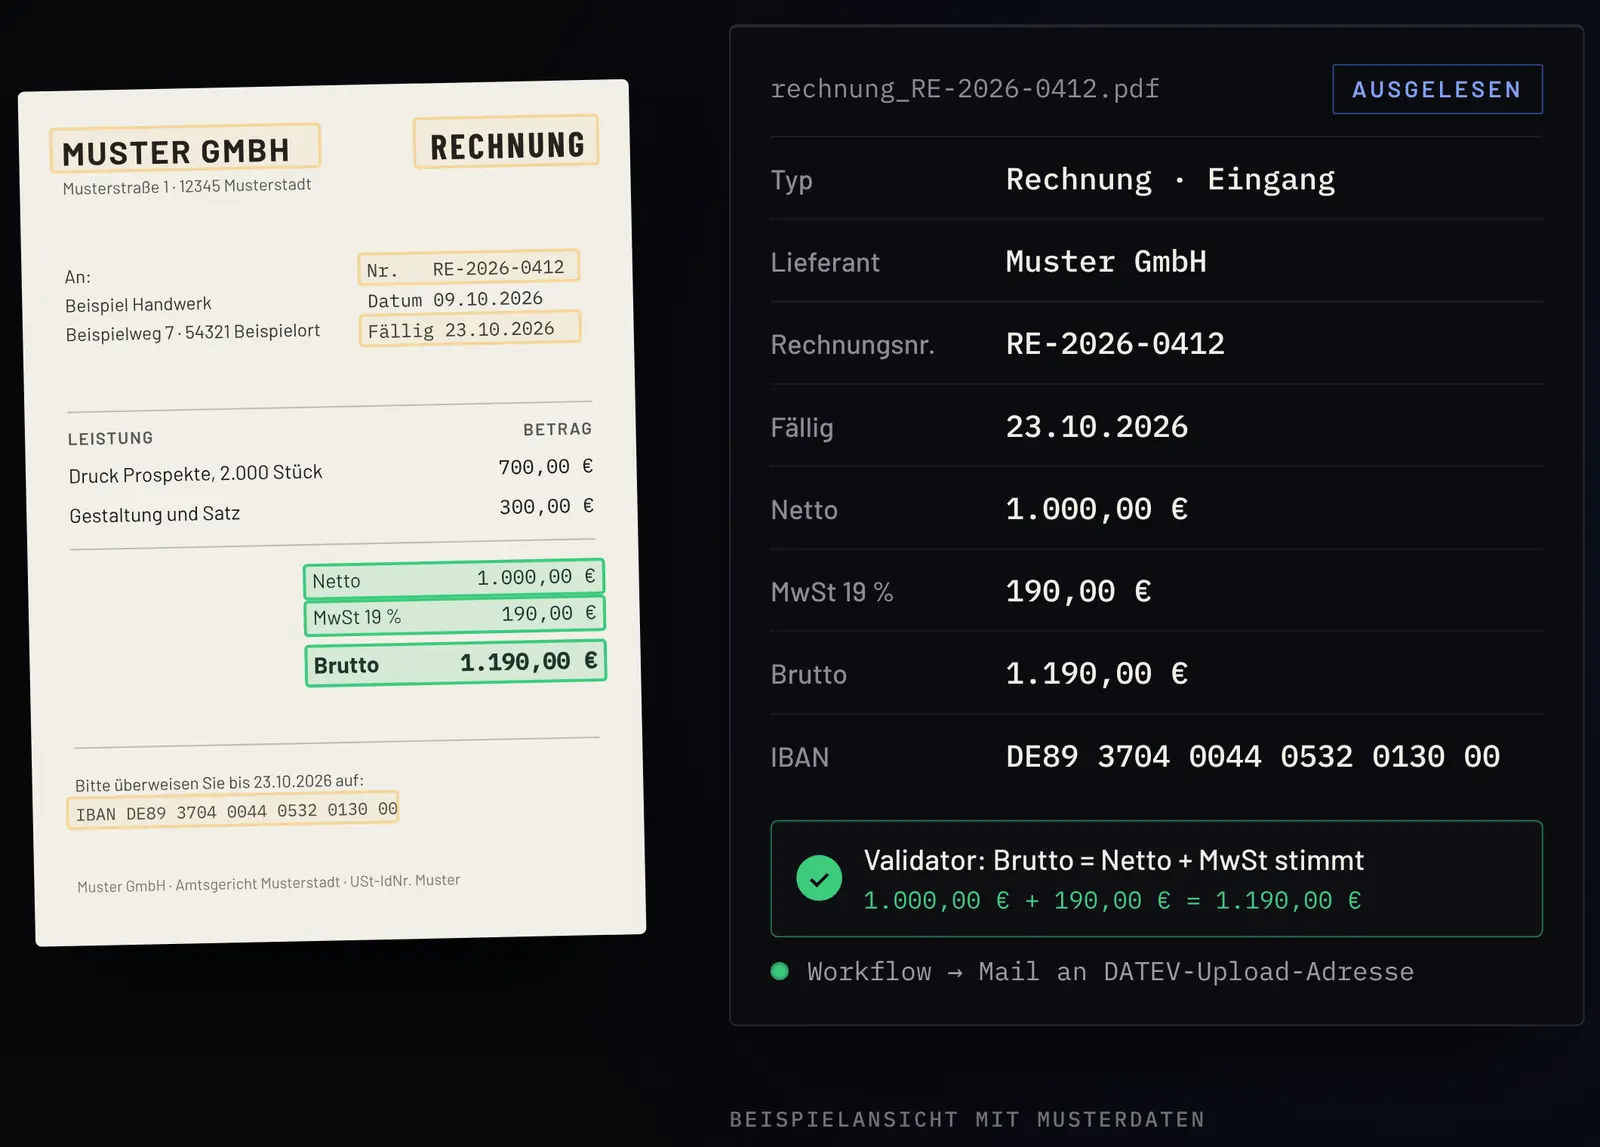This screenshot has height=1147, width=1600.
Task: Click the Netto value in the extraction panel
Action: point(1097,509)
